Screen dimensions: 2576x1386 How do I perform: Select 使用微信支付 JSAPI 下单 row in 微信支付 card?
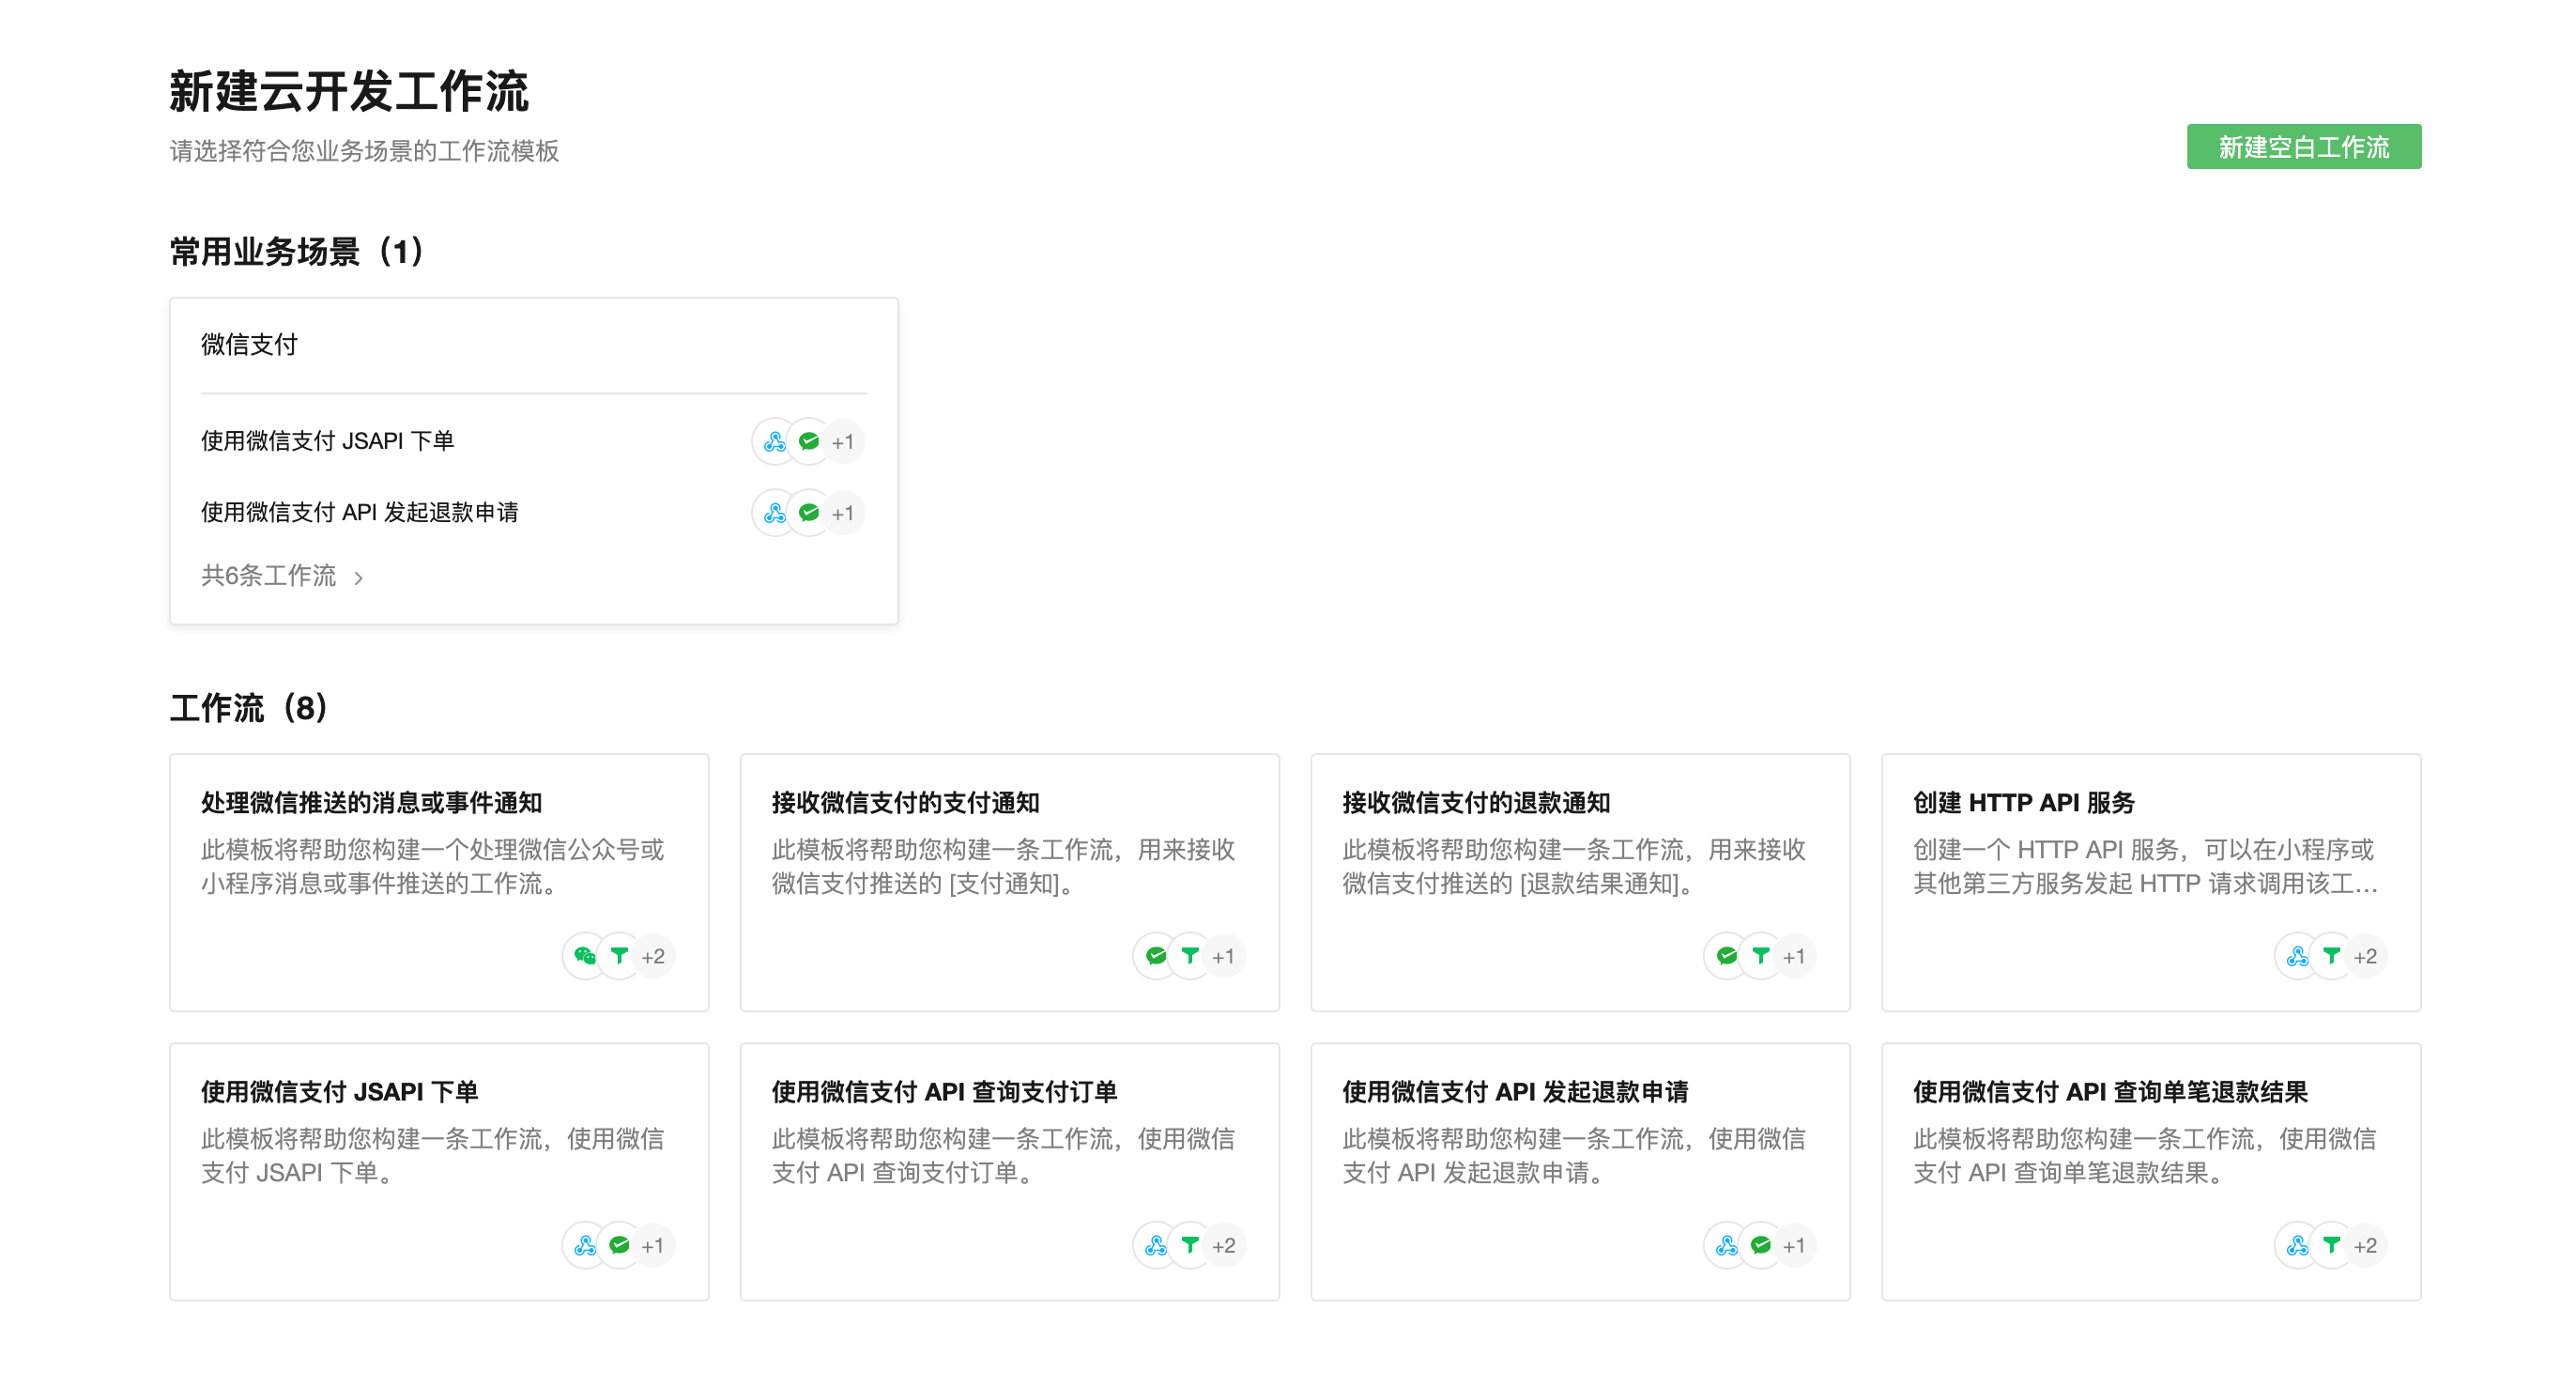coord(328,441)
